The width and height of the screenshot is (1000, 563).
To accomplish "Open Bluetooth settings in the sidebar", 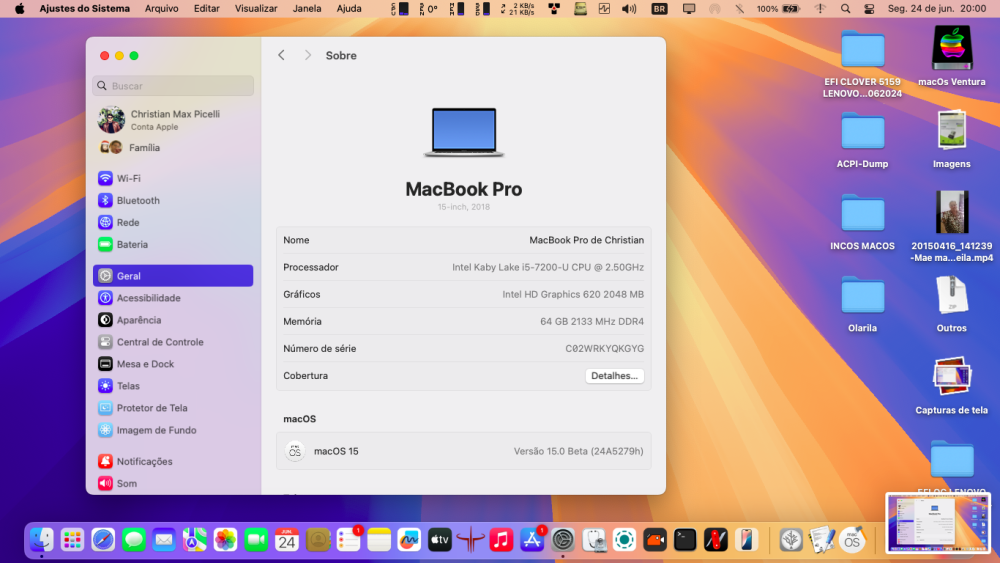I will 173,200.
